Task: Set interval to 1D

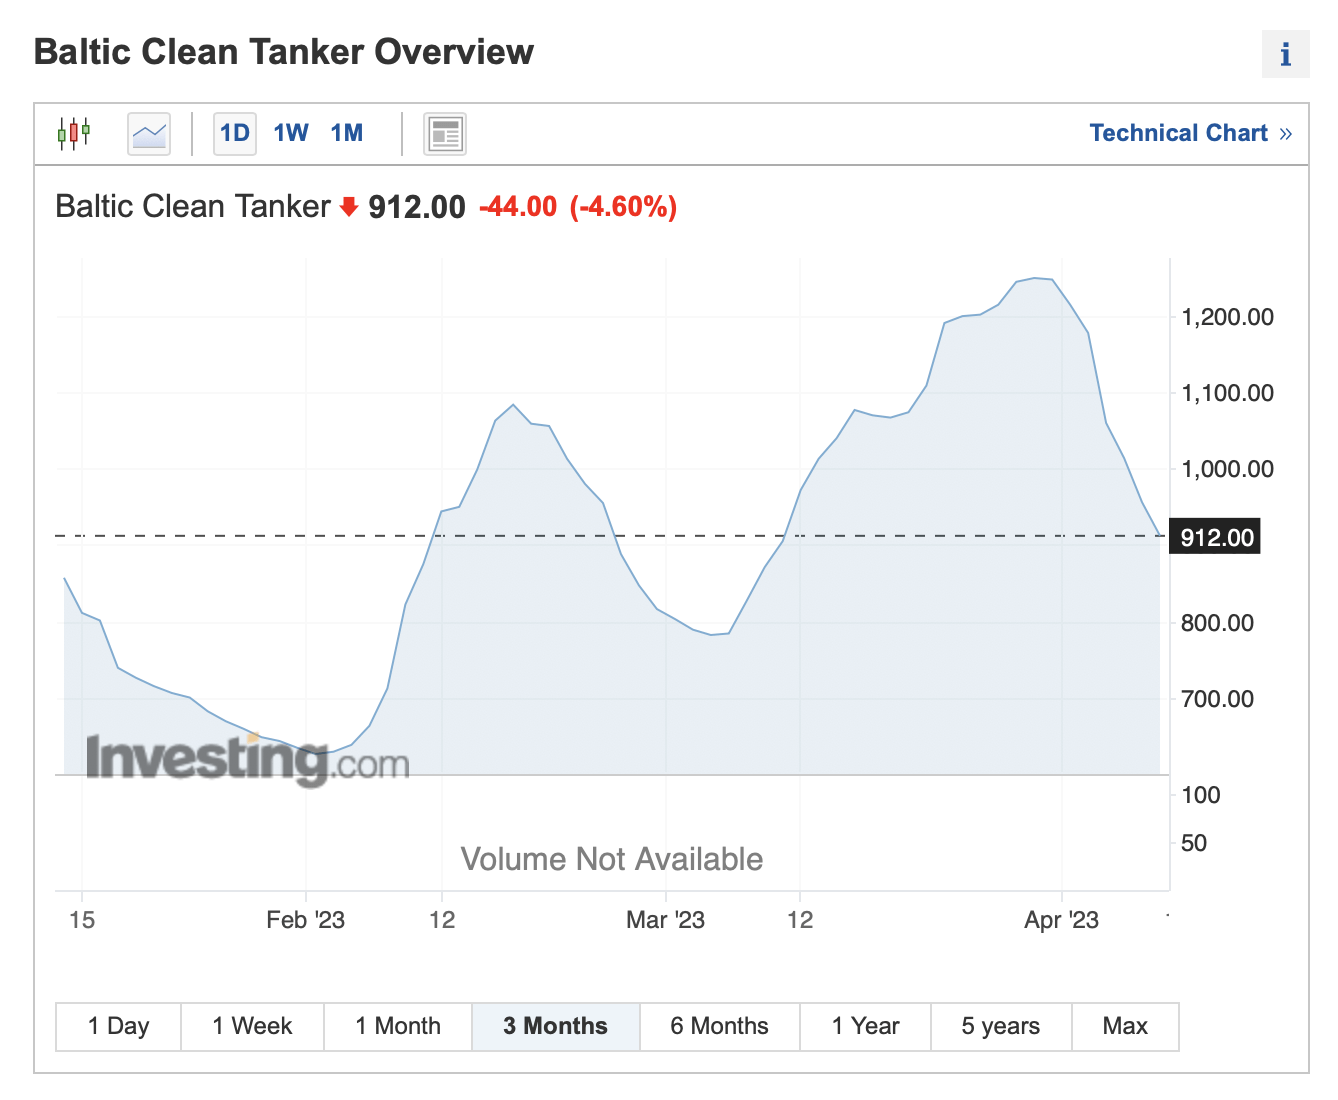Action: click(235, 133)
